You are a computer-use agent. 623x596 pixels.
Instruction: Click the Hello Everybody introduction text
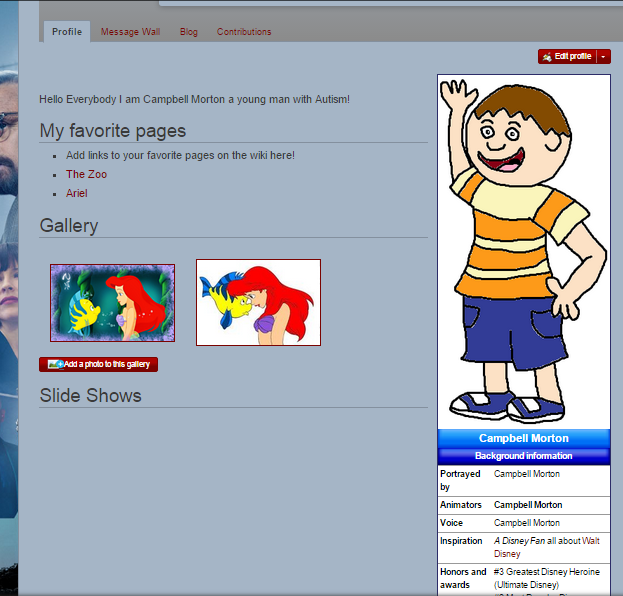(194, 99)
